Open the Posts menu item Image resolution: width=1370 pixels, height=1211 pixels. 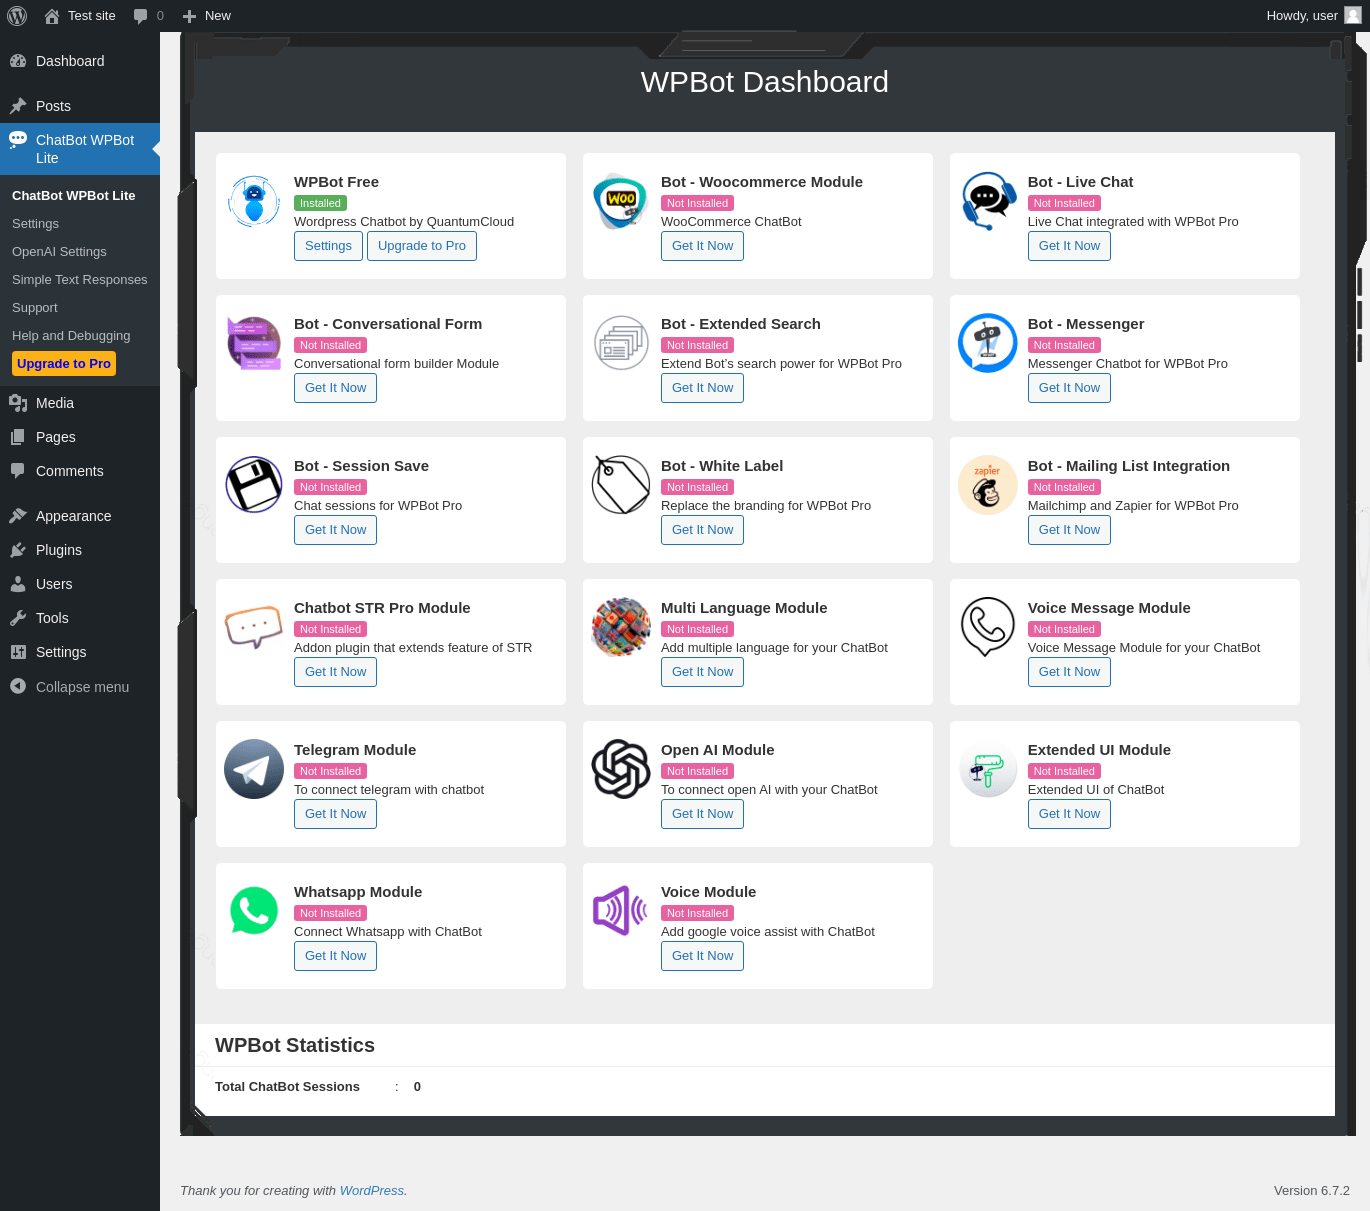click(x=80, y=106)
